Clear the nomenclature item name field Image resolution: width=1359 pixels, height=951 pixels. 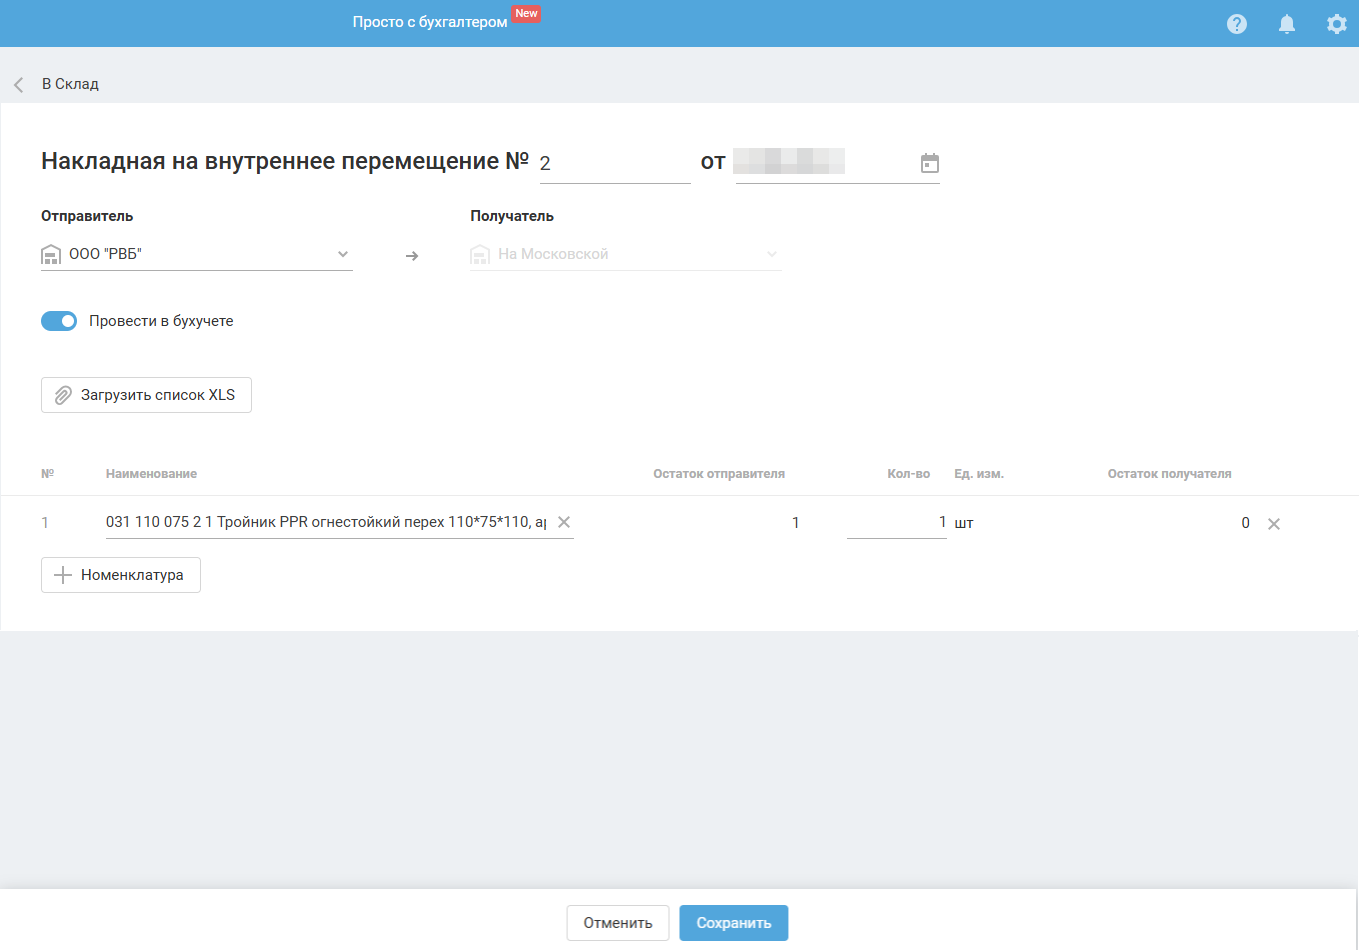(x=564, y=522)
